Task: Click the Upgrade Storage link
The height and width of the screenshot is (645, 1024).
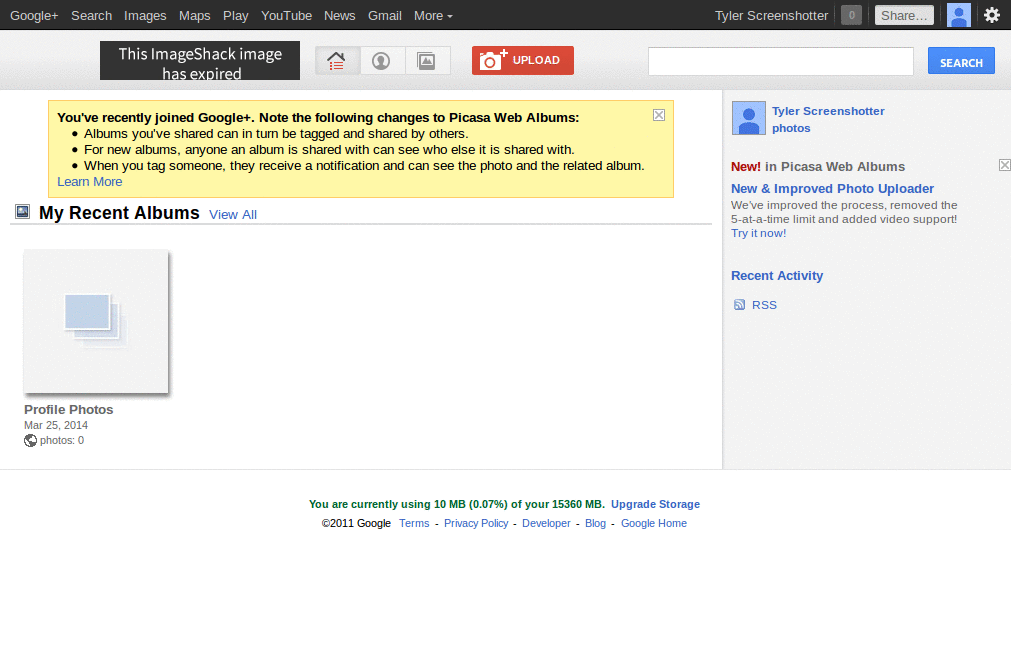Action: point(655,504)
